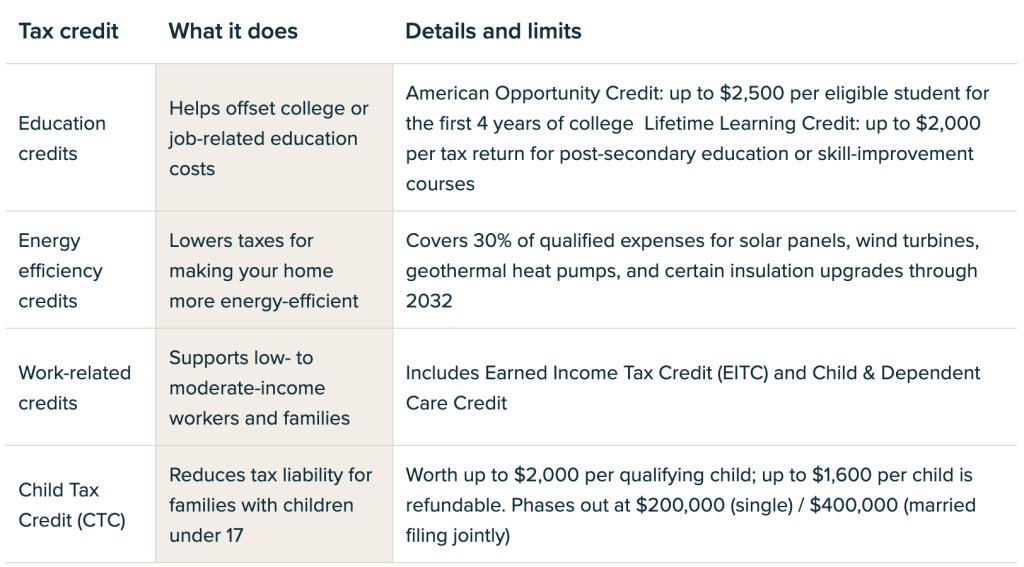Click the year '2032' in energy details

429,301
